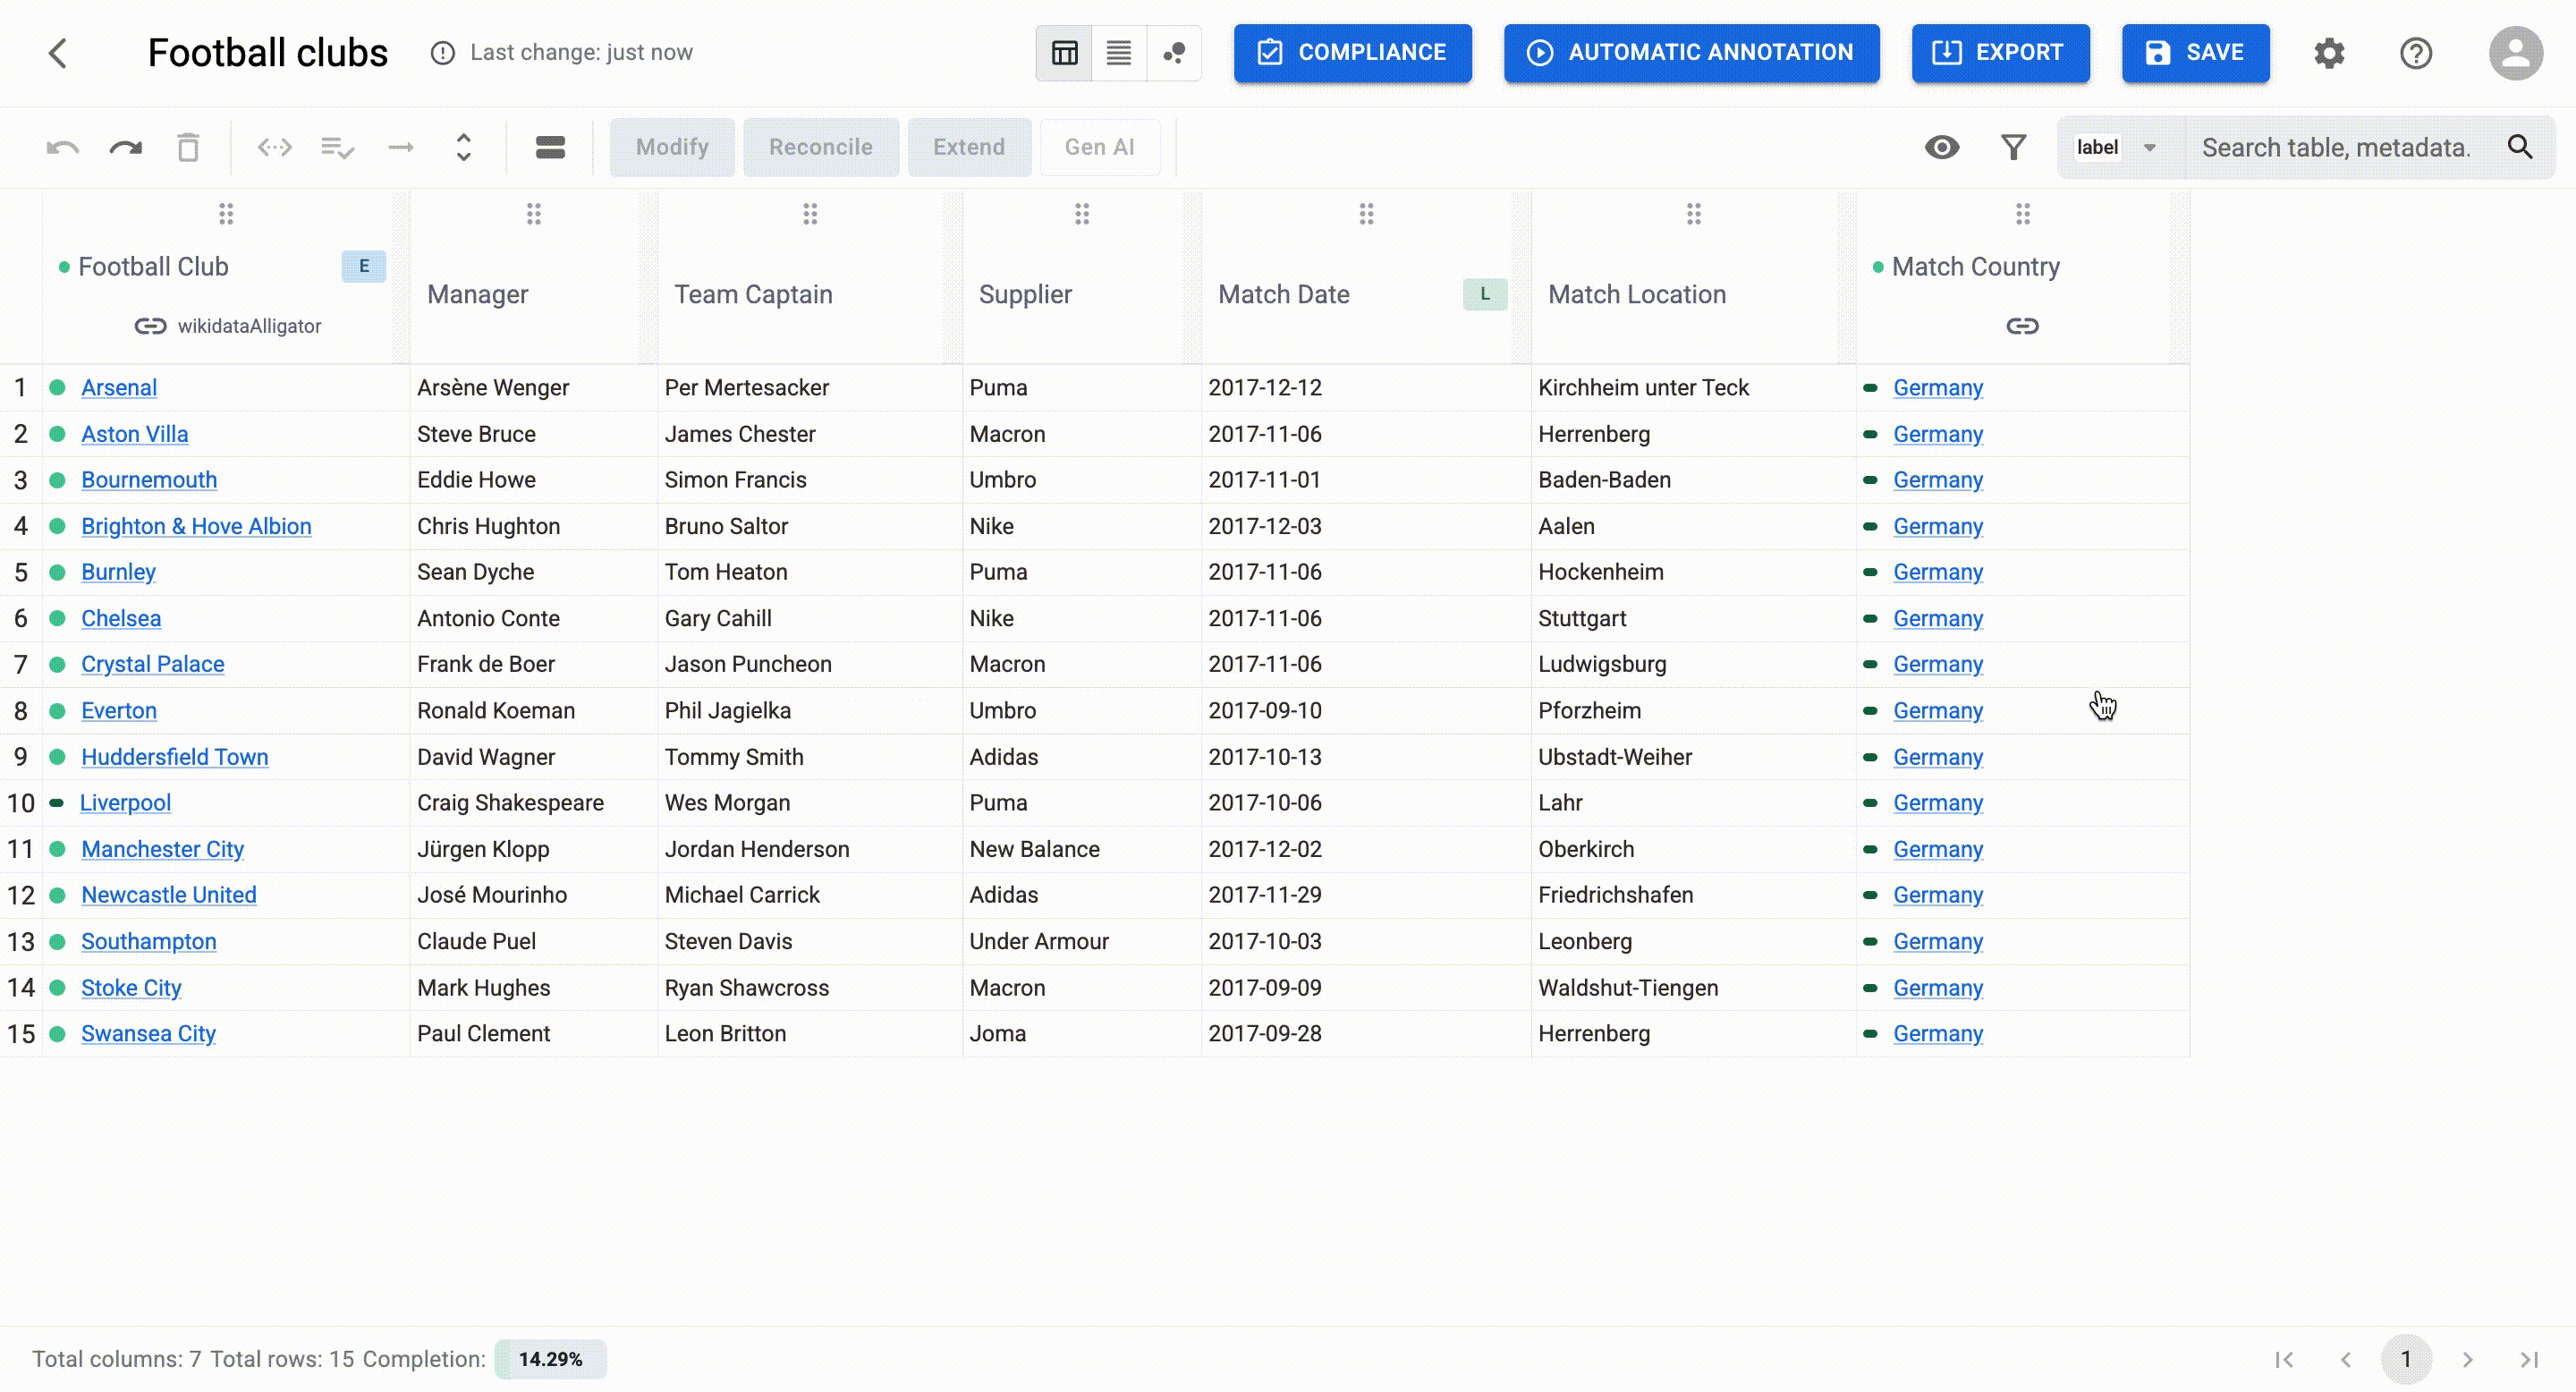Viewport: 2576px width, 1392px height.
Task: Click the L badge on Match Date
Action: pyautogui.click(x=1485, y=294)
